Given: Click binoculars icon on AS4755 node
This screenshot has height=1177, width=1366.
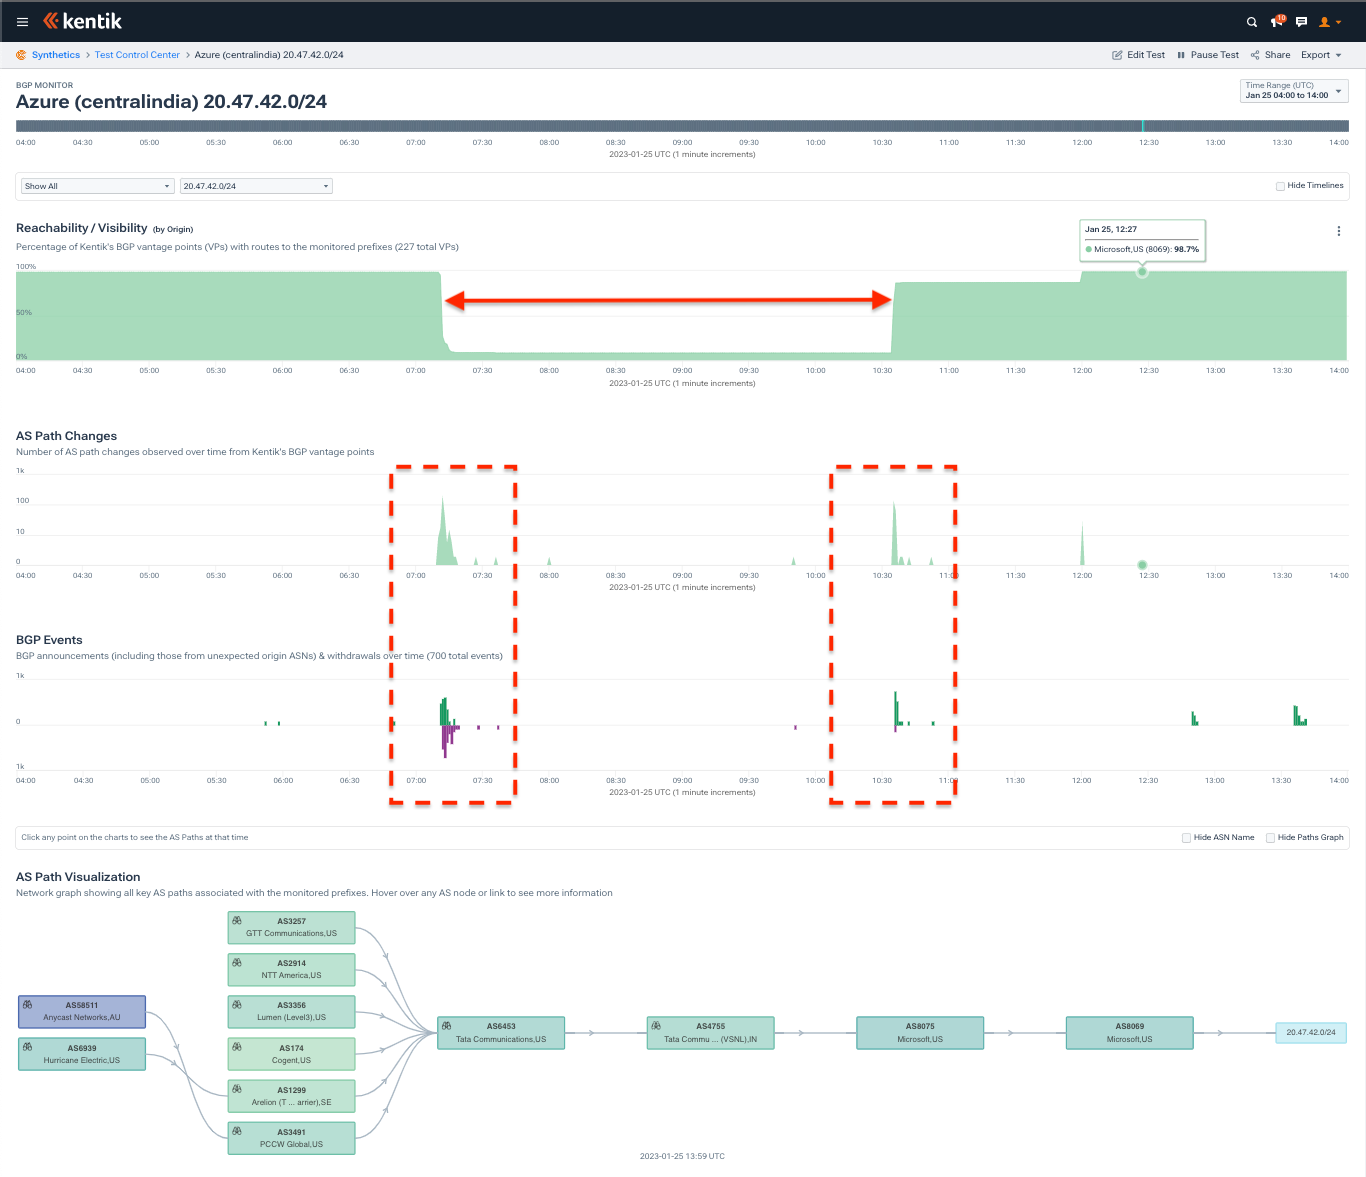Looking at the screenshot, I should 656,1025.
